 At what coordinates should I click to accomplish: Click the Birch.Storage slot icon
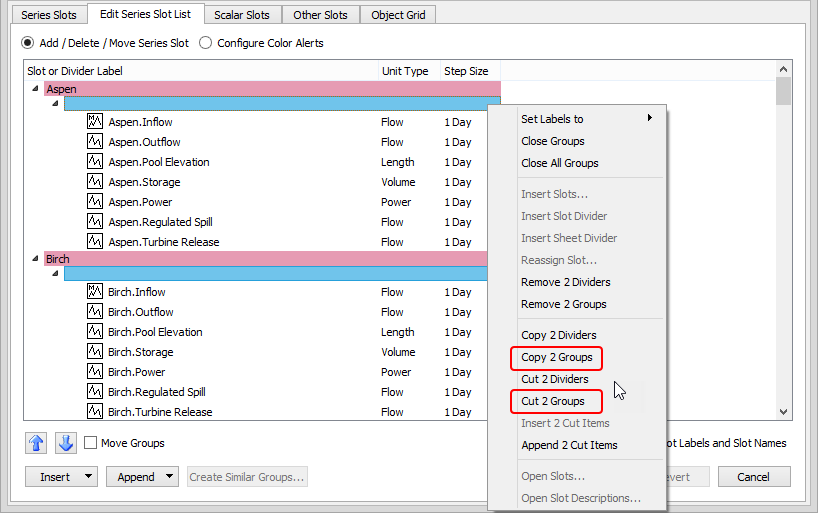[96, 352]
